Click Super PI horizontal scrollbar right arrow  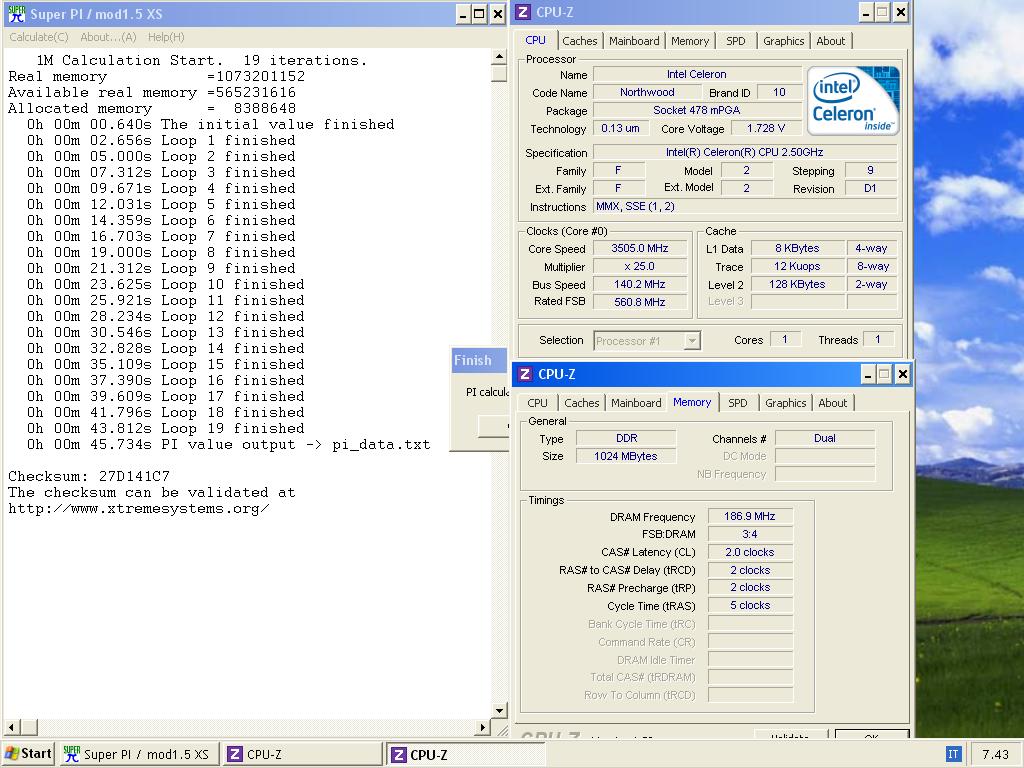pyautogui.click(x=483, y=727)
